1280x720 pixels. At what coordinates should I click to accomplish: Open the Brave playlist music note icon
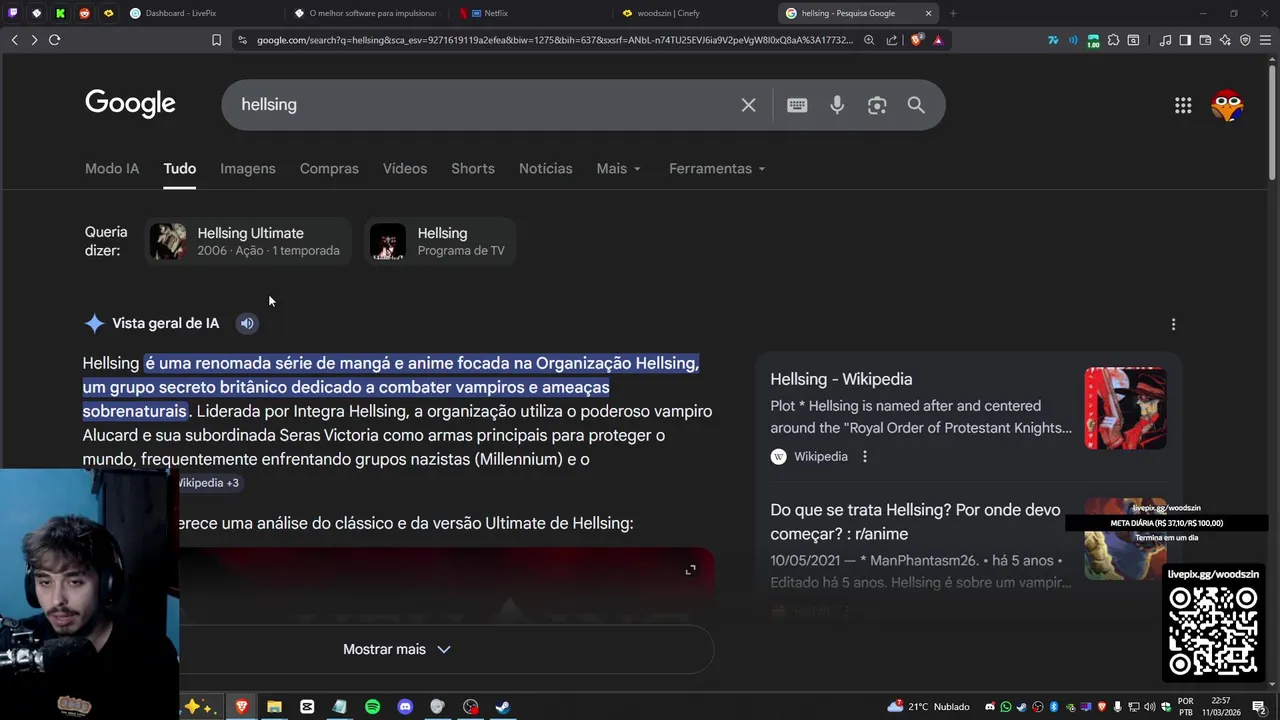click(x=1165, y=40)
